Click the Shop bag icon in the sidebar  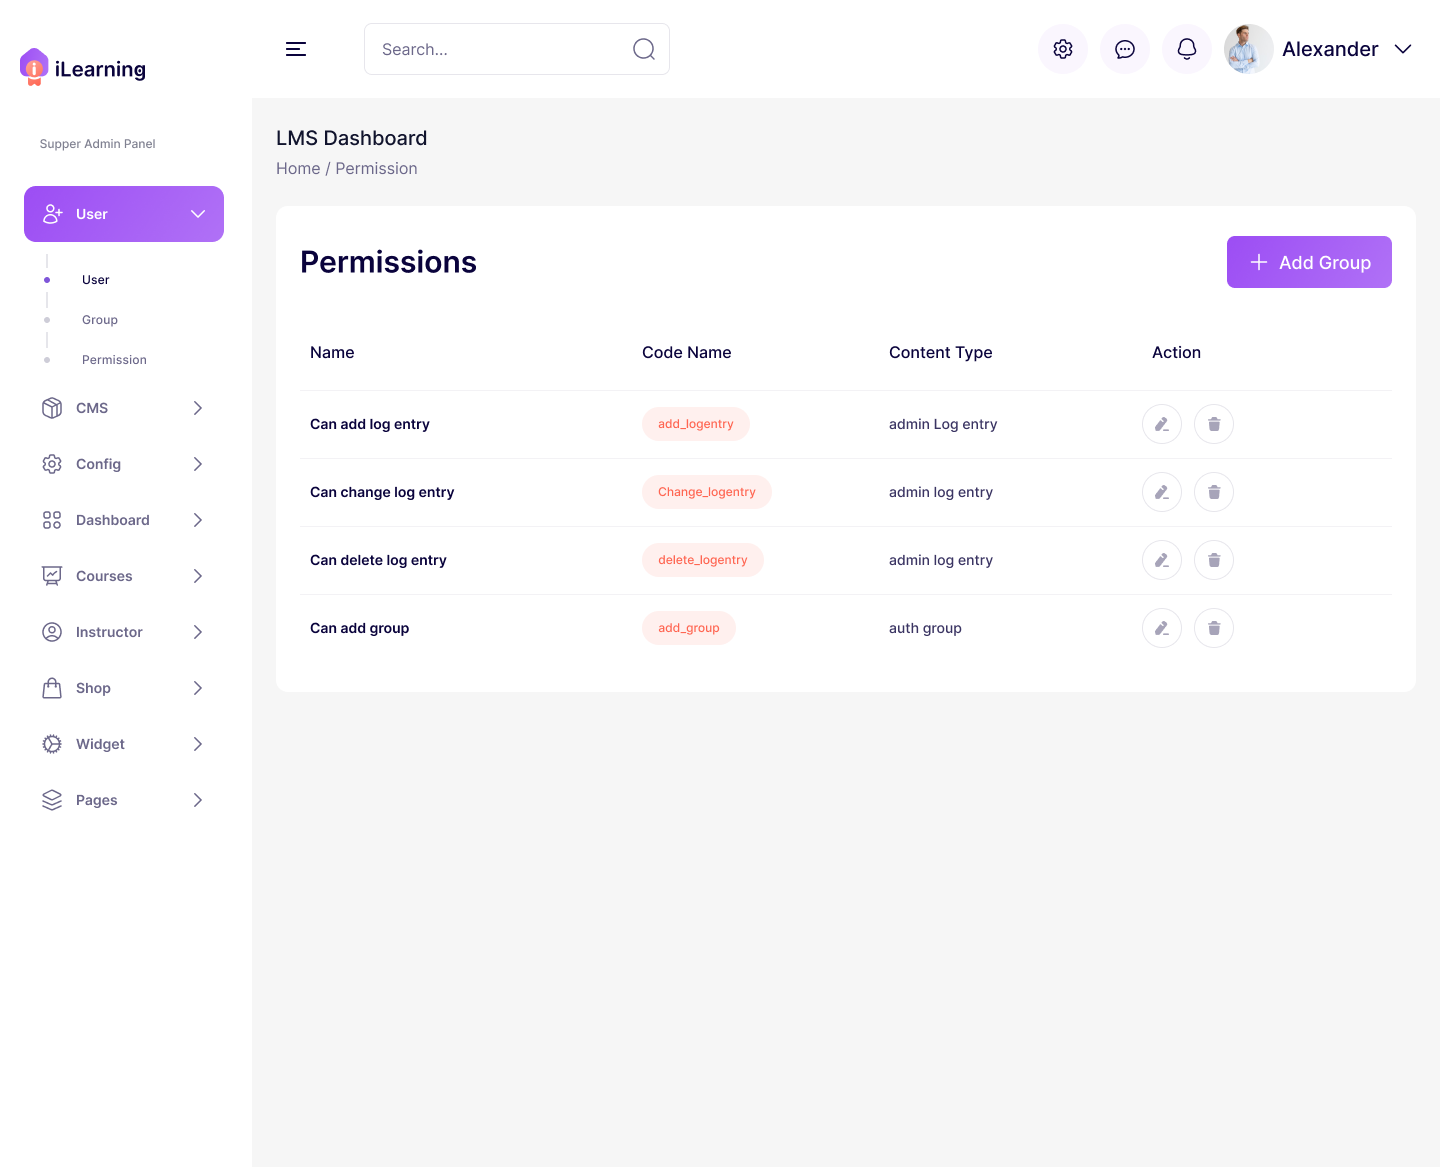click(x=52, y=688)
